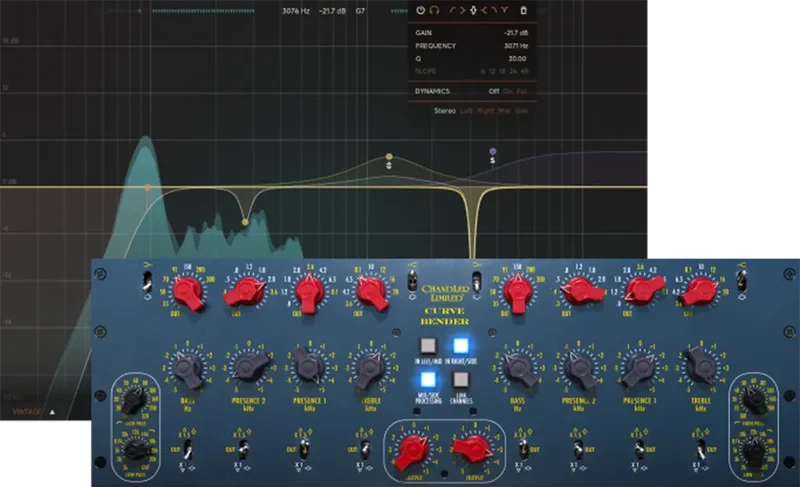Set Dynamics to Off
The image size is (800, 487).
coord(494,91)
